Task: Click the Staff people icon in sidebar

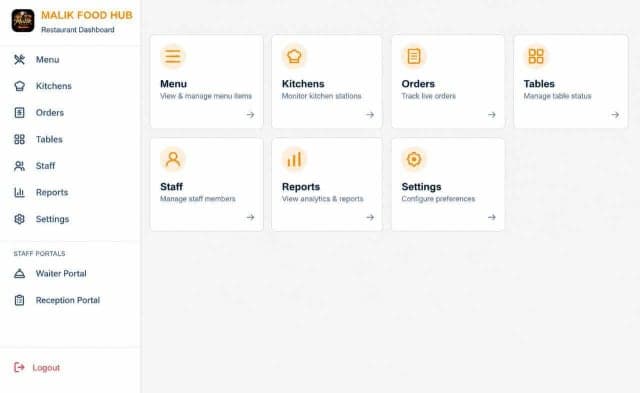Action: (x=19, y=166)
